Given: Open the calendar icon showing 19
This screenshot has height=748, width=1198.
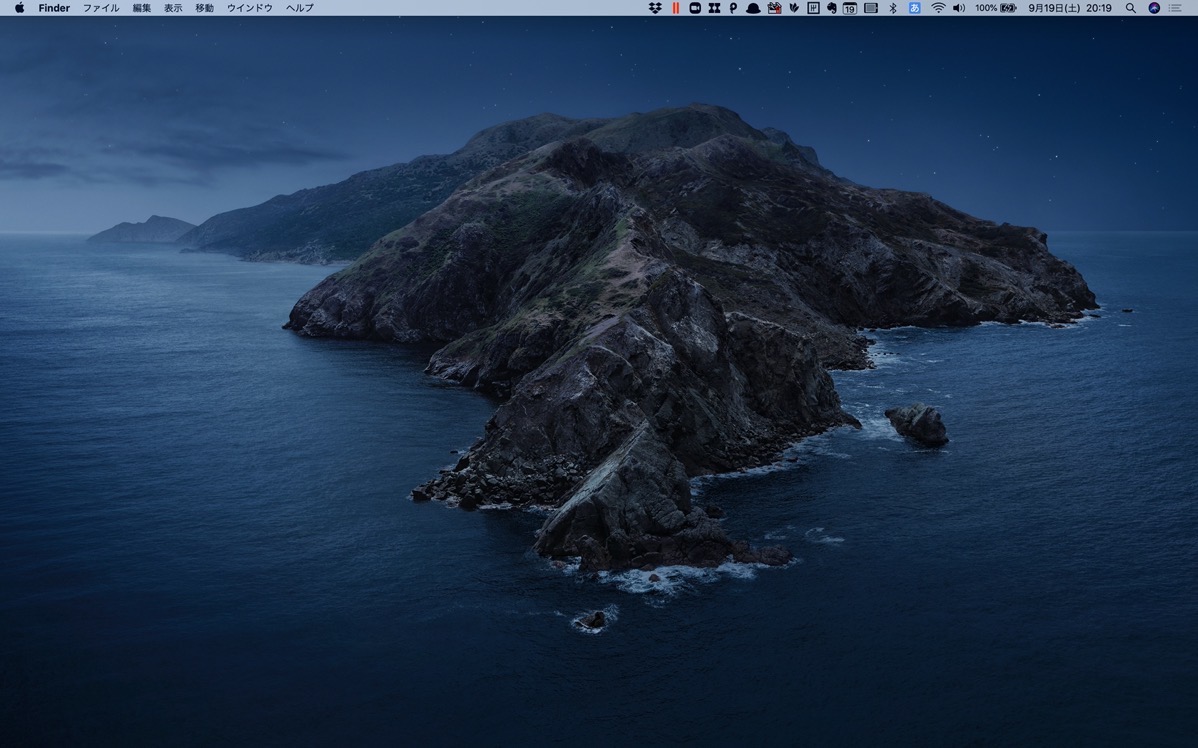Looking at the screenshot, I should coord(850,8).
